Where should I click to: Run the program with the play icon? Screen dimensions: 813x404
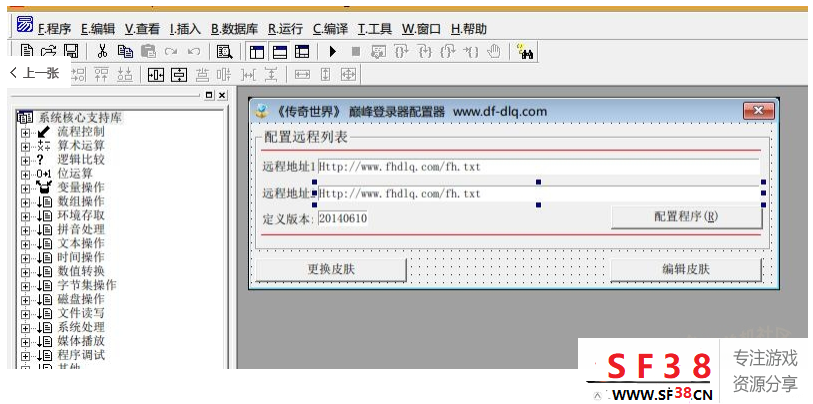coord(333,52)
